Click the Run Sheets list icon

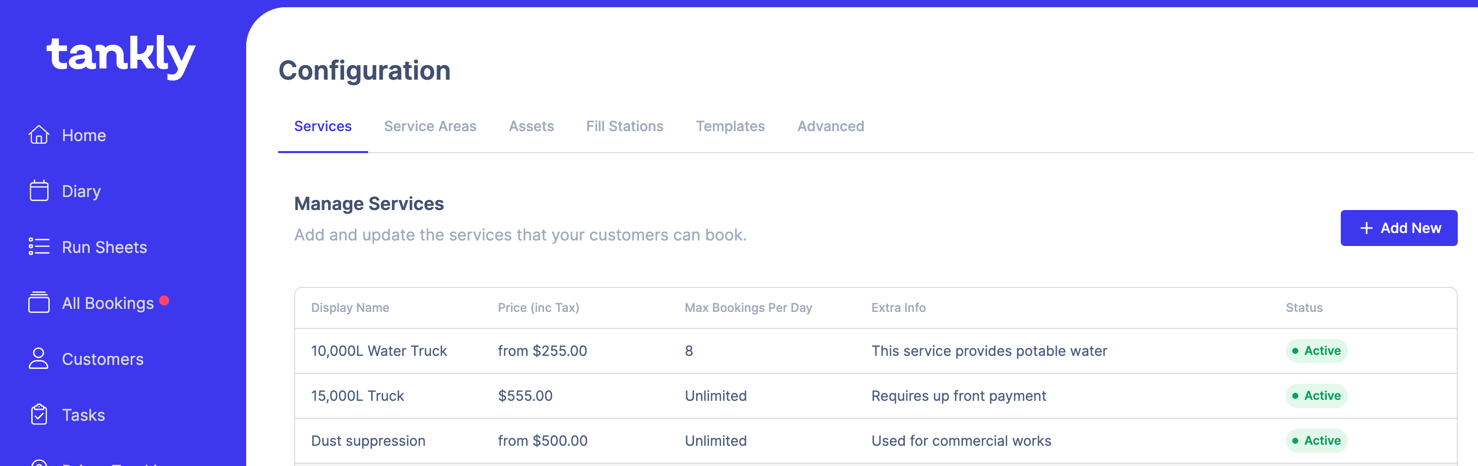point(39,247)
